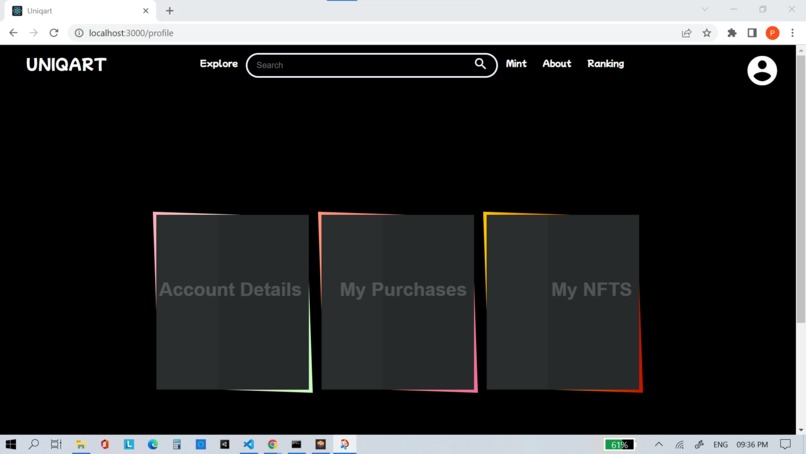The width and height of the screenshot is (806, 454).
Task: Open File Explorer from taskbar
Action: (81, 444)
